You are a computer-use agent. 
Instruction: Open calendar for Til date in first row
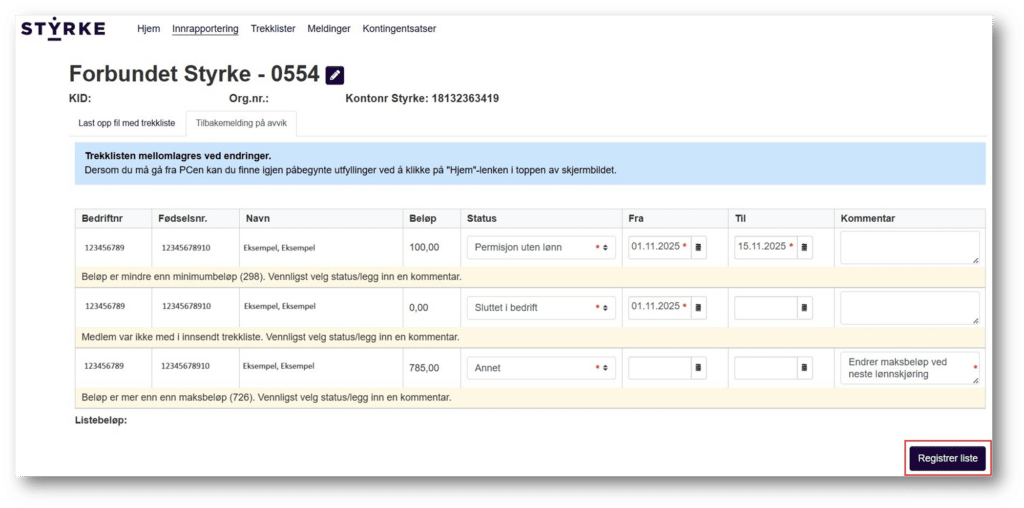coord(805,247)
